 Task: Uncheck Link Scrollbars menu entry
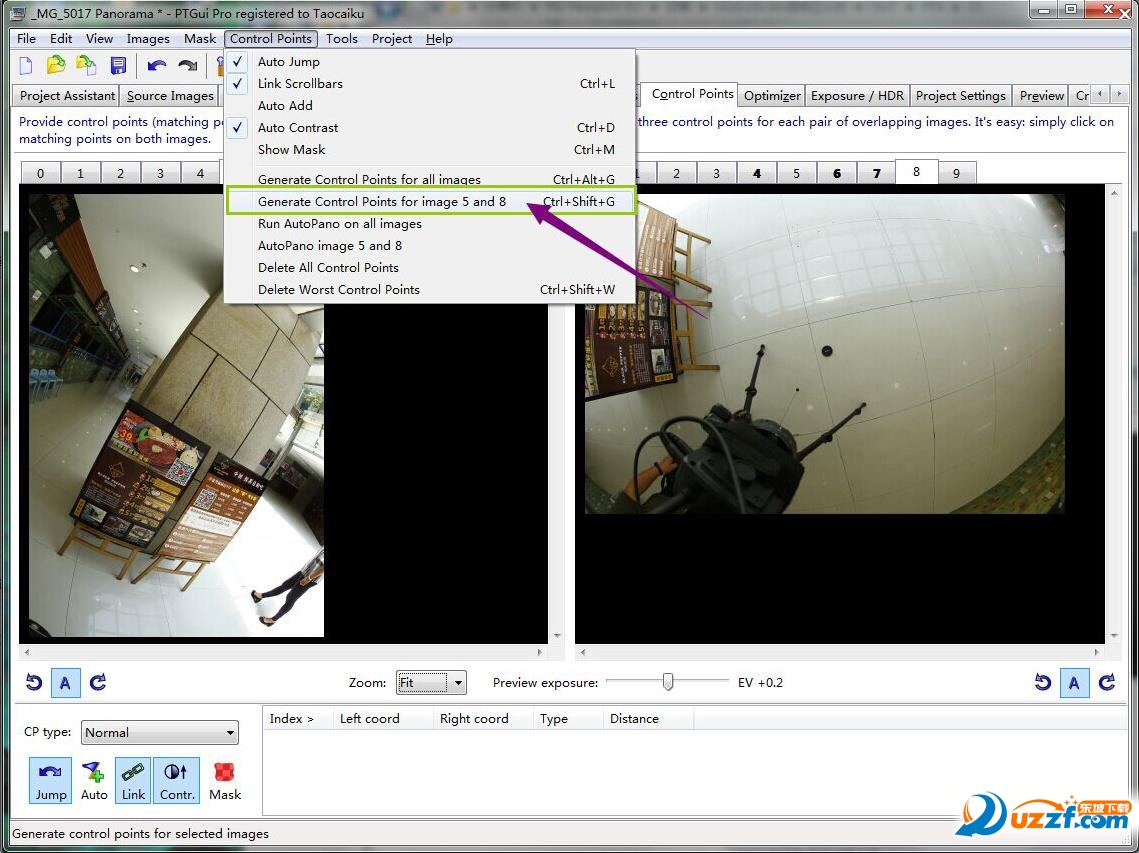[x=431, y=84]
